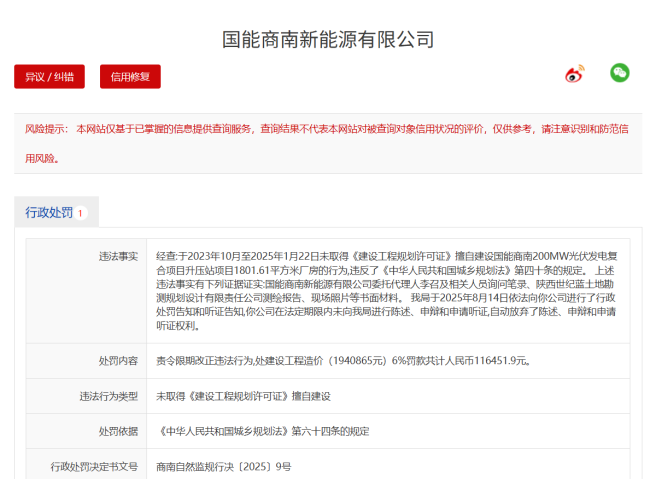
Task: Select the 行政处罚决定书文号 row label
Action: [x=94, y=467]
